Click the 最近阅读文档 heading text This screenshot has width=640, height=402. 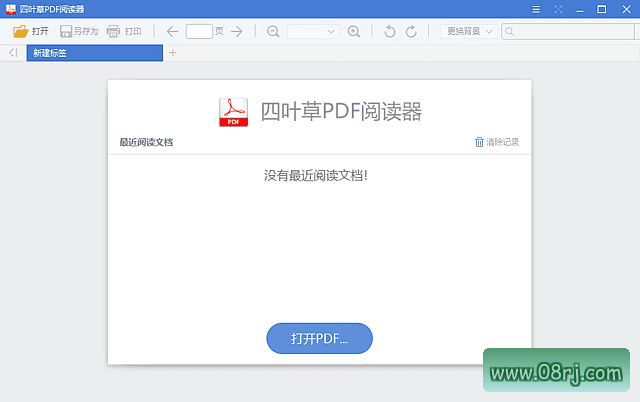tap(146, 142)
